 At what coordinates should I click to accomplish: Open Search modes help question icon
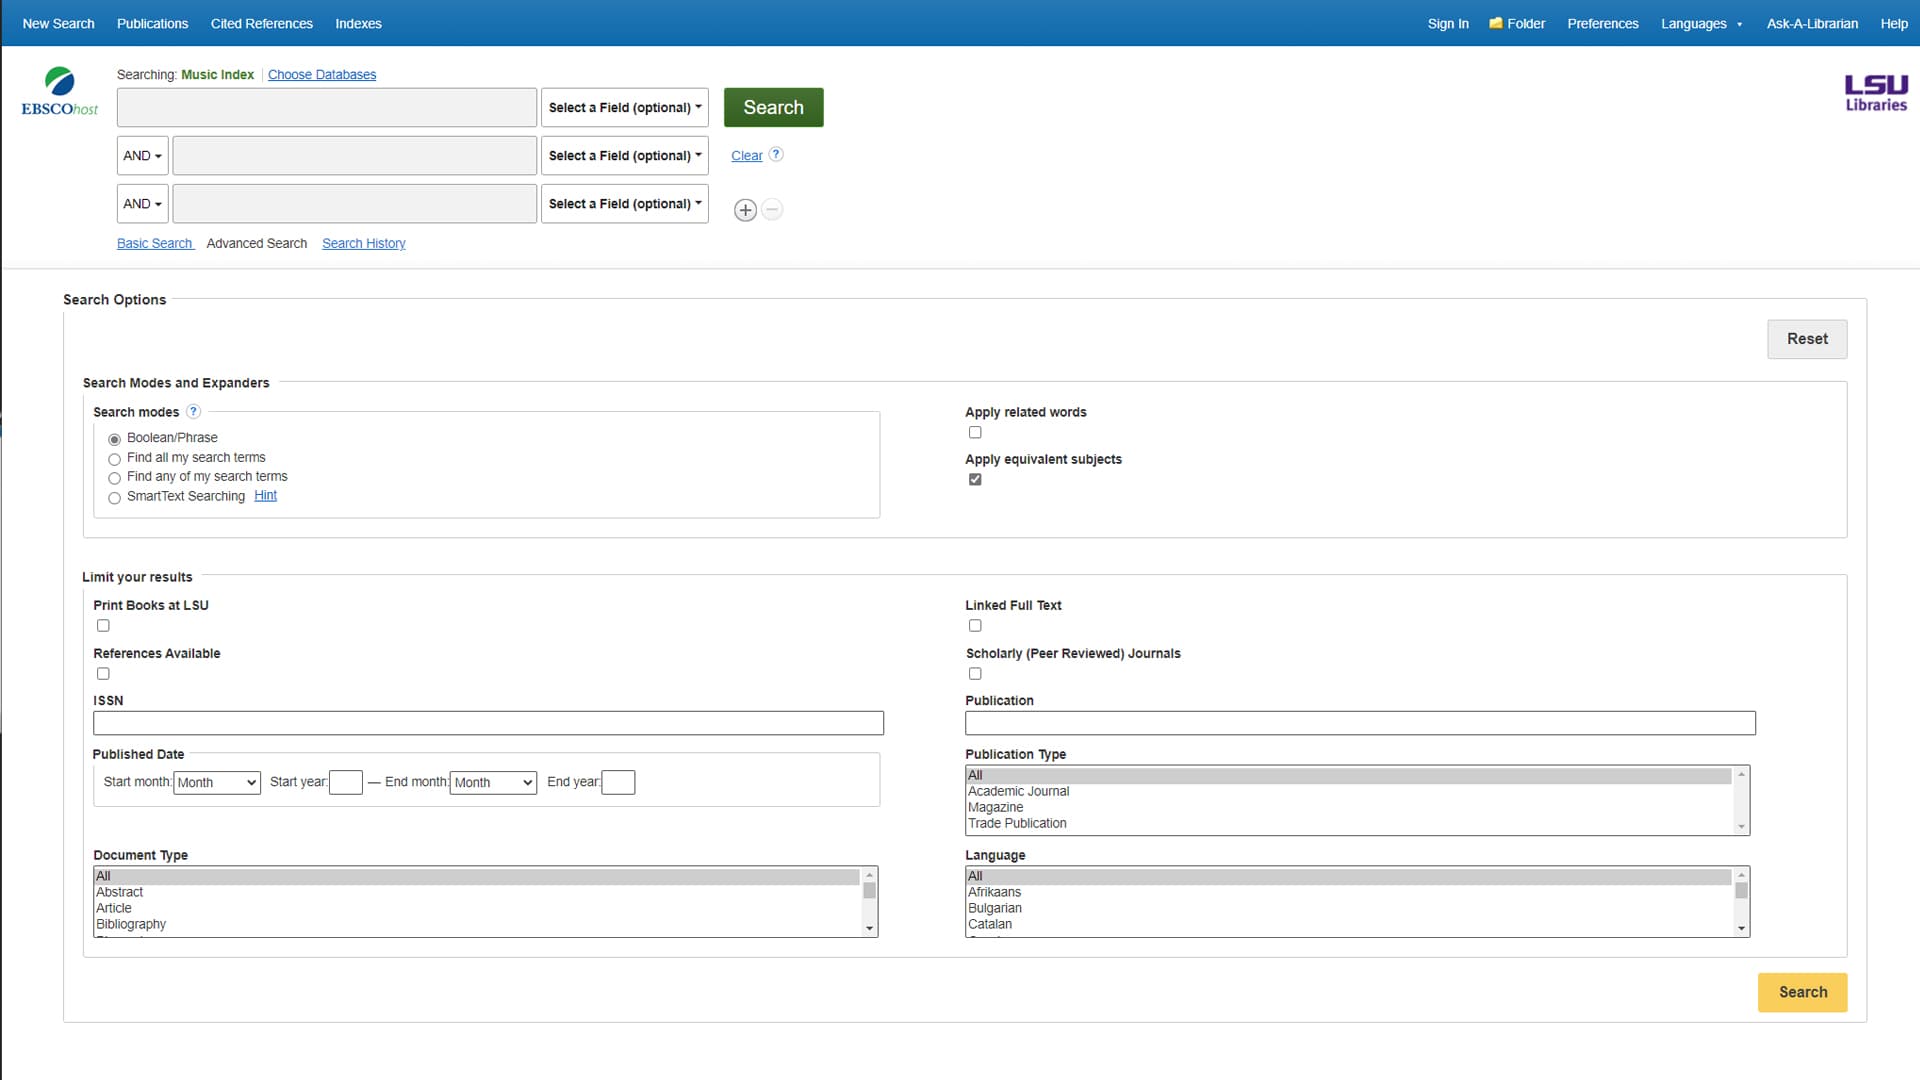click(x=194, y=411)
